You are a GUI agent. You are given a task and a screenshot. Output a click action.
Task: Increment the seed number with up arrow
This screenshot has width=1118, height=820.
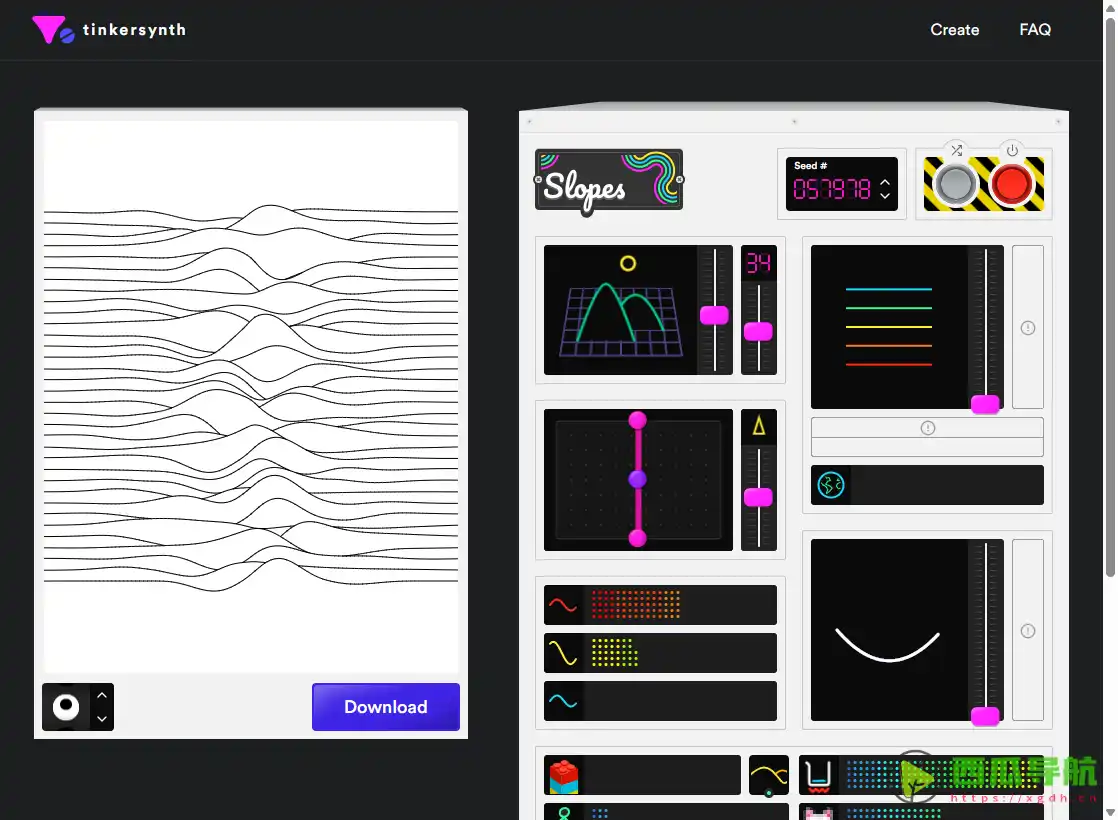(885, 180)
